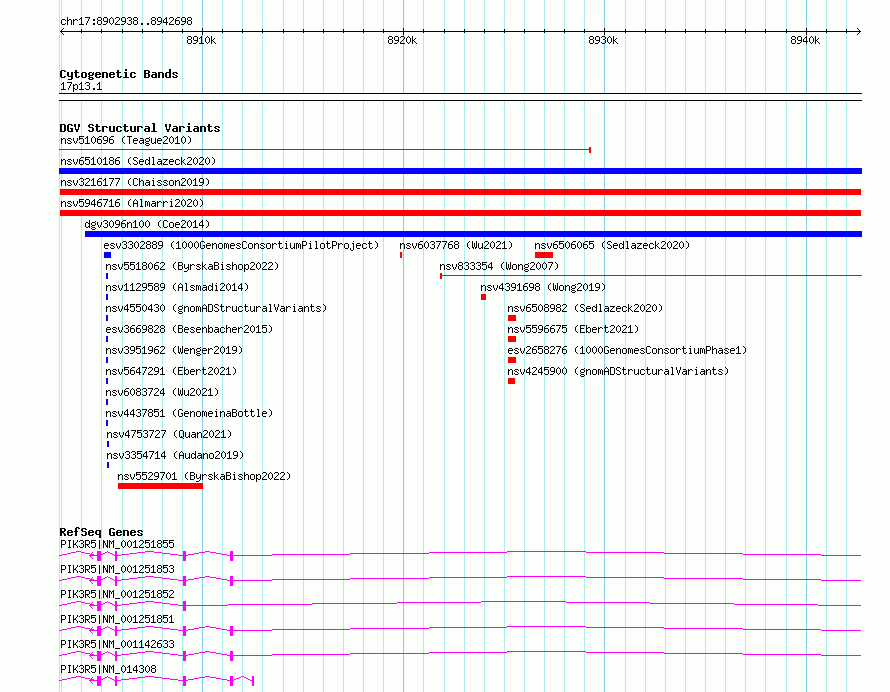This screenshot has height=692, width=890.
Task: Select the nsv6510186 (Sedlazeck2020) blue bar
Action: tap(460, 171)
